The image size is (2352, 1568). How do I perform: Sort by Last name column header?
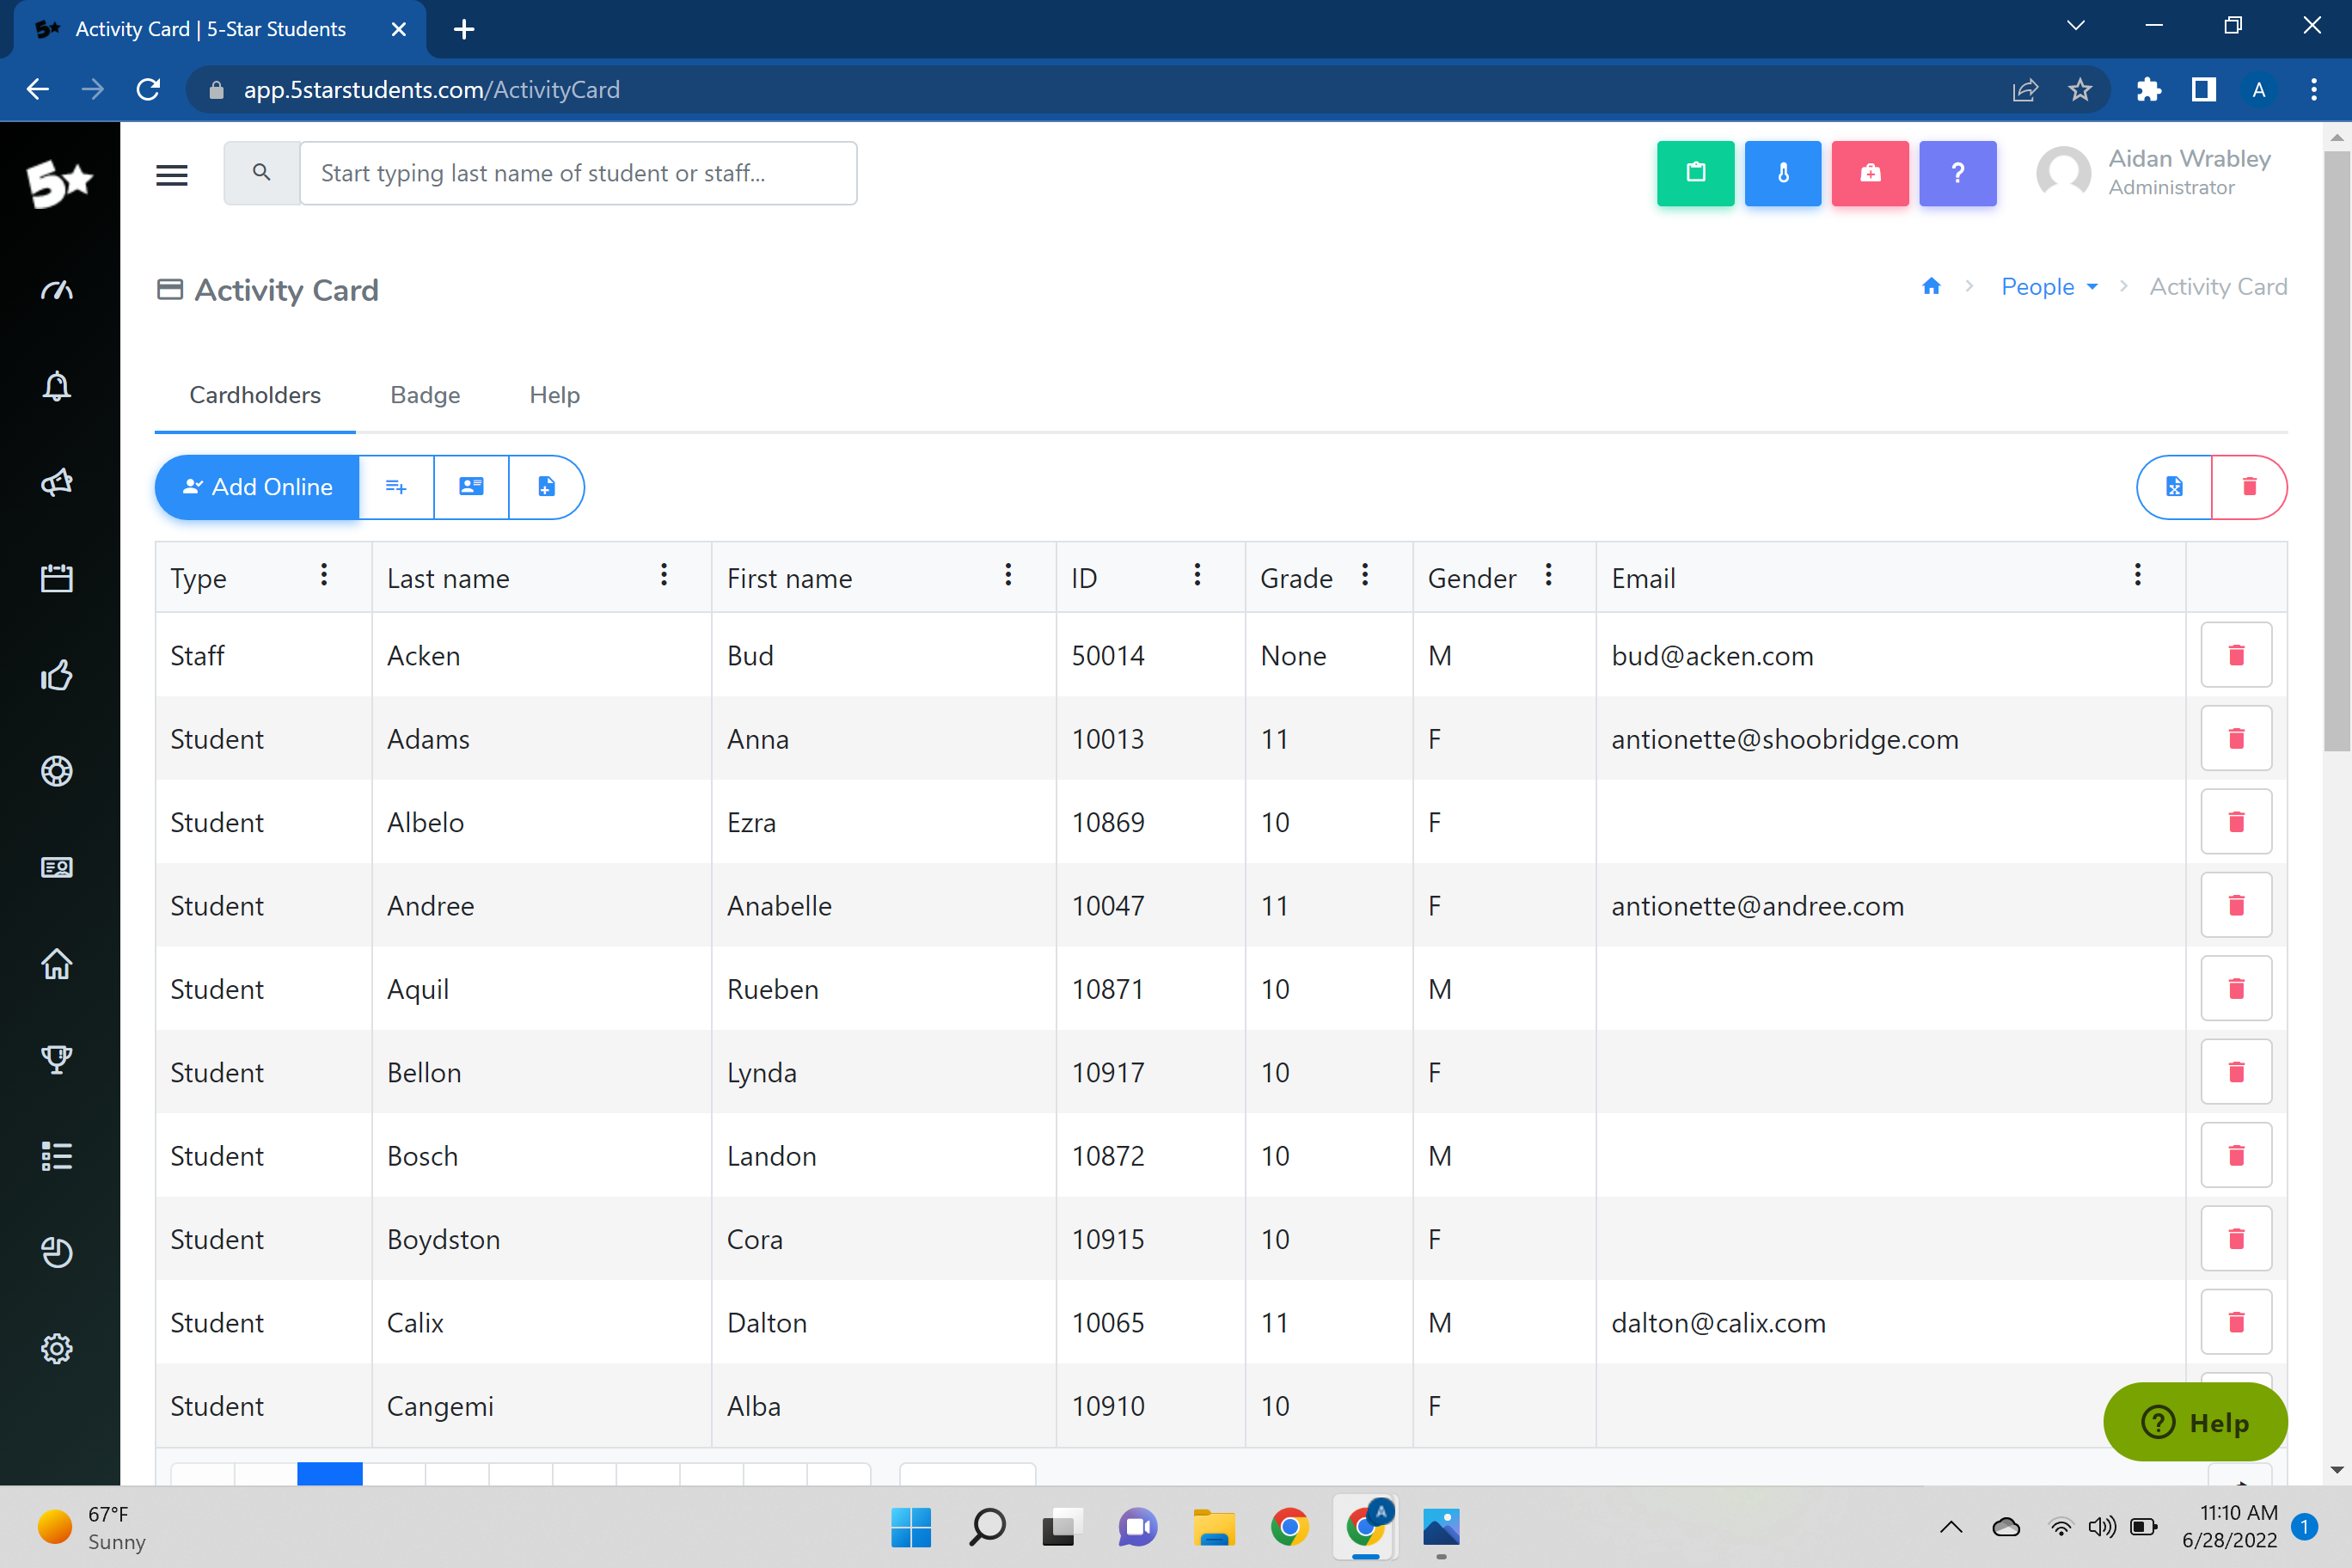[448, 578]
